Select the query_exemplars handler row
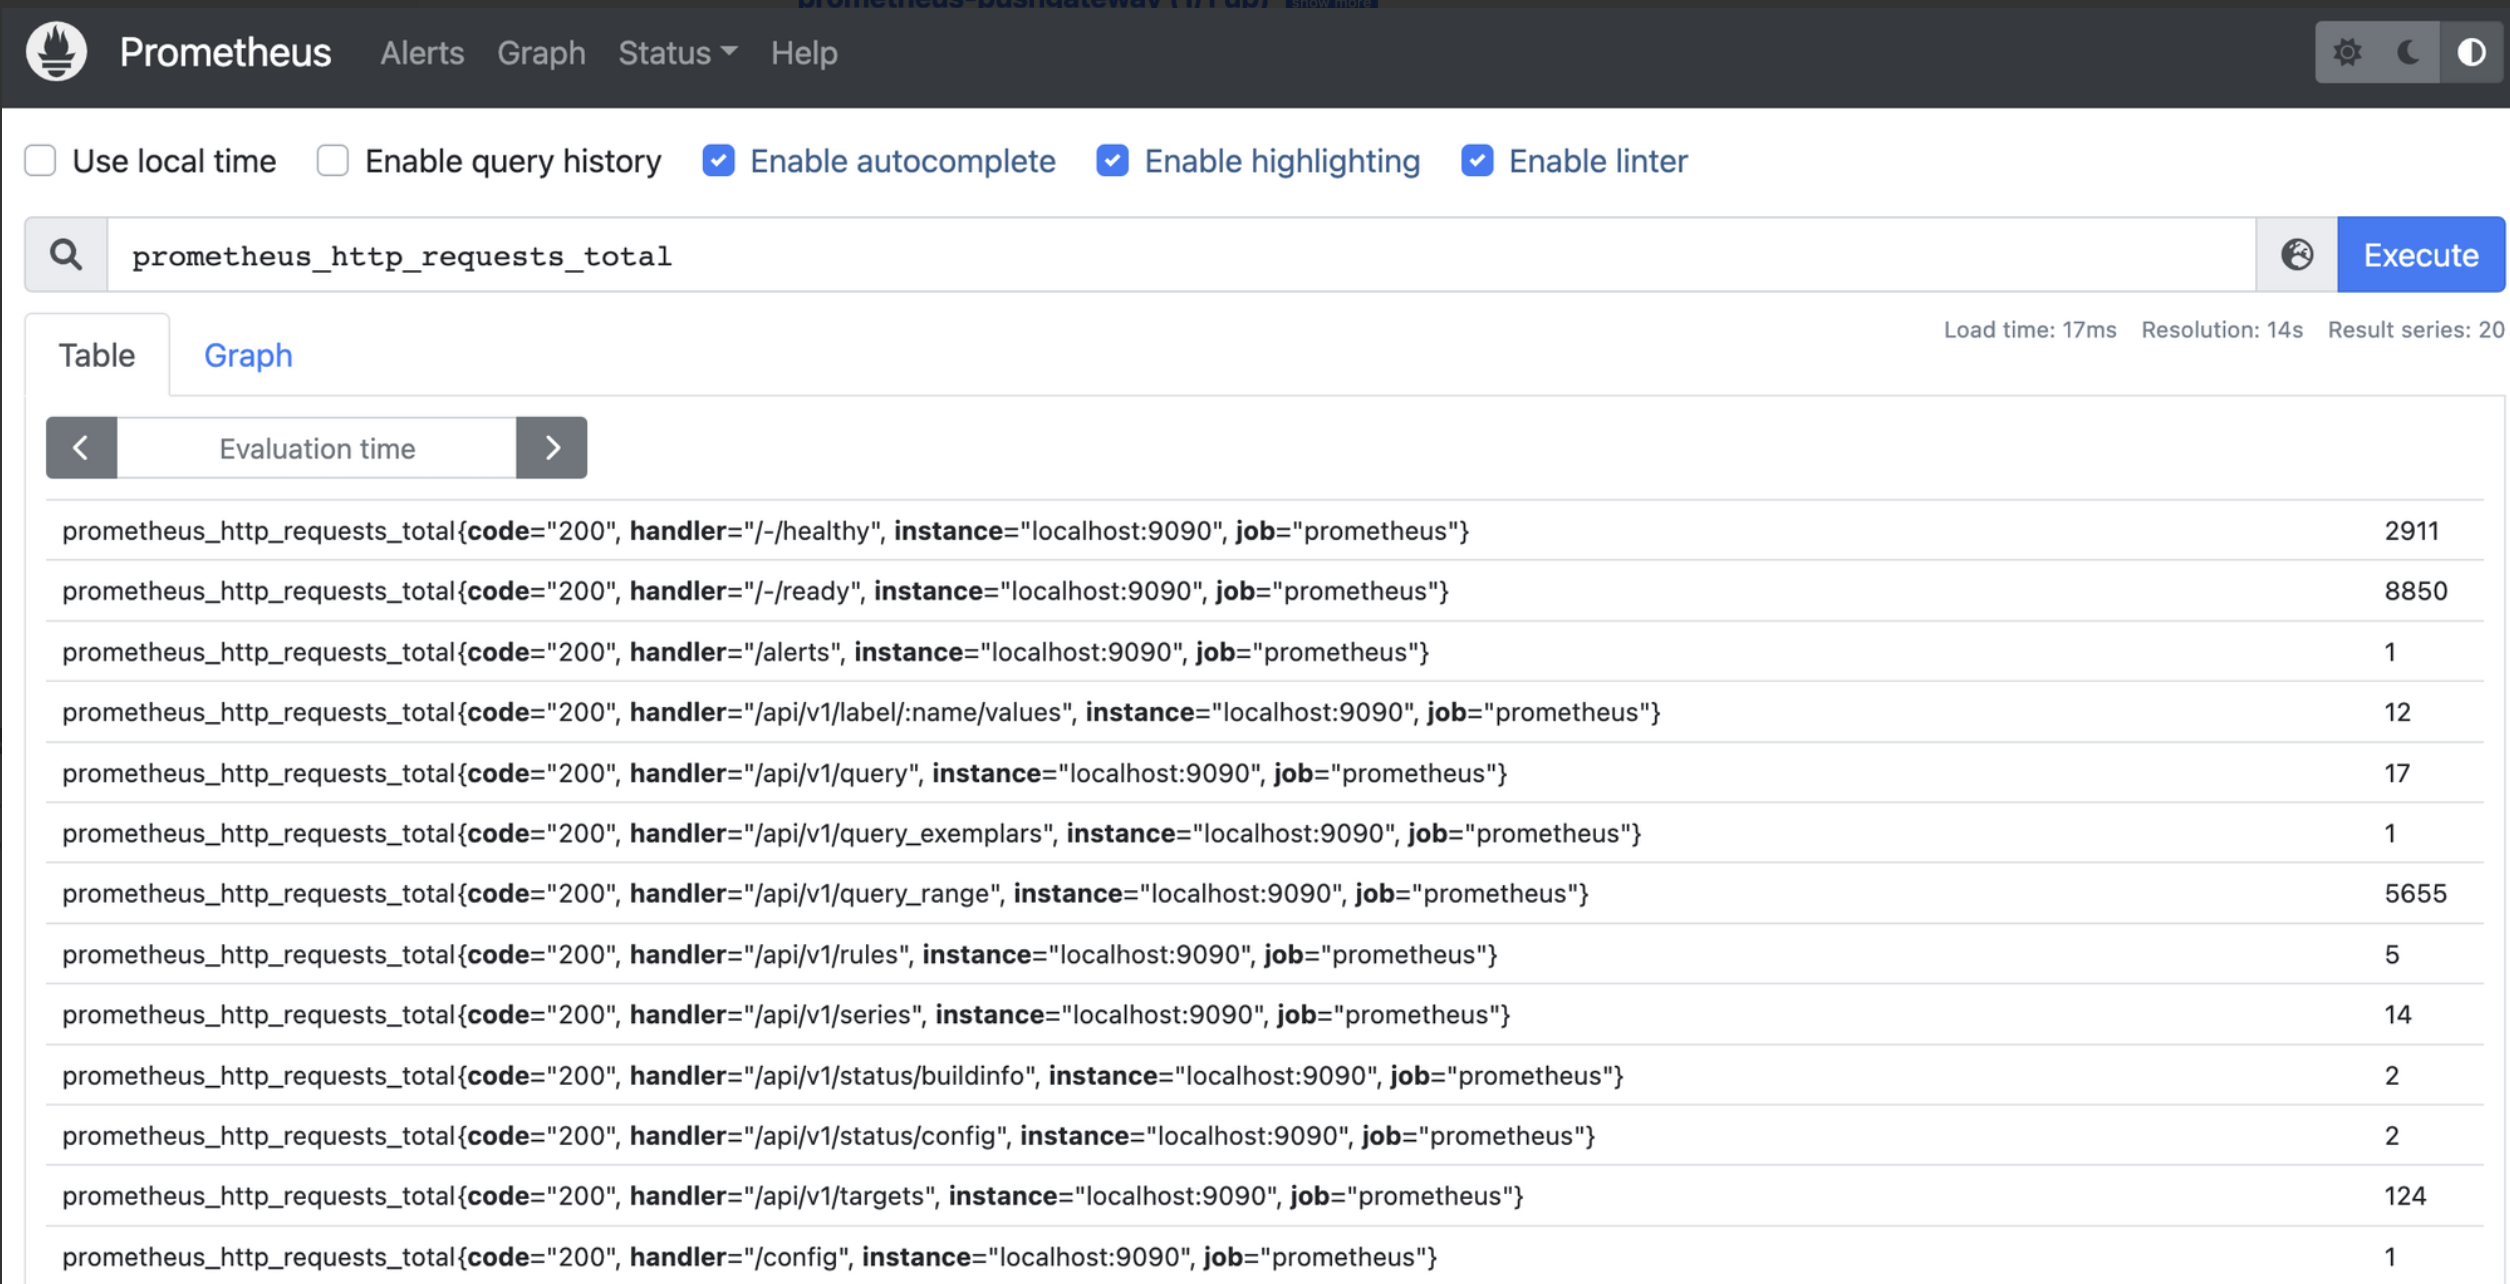This screenshot has height=1284, width=2510. [x=1265, y=833]
